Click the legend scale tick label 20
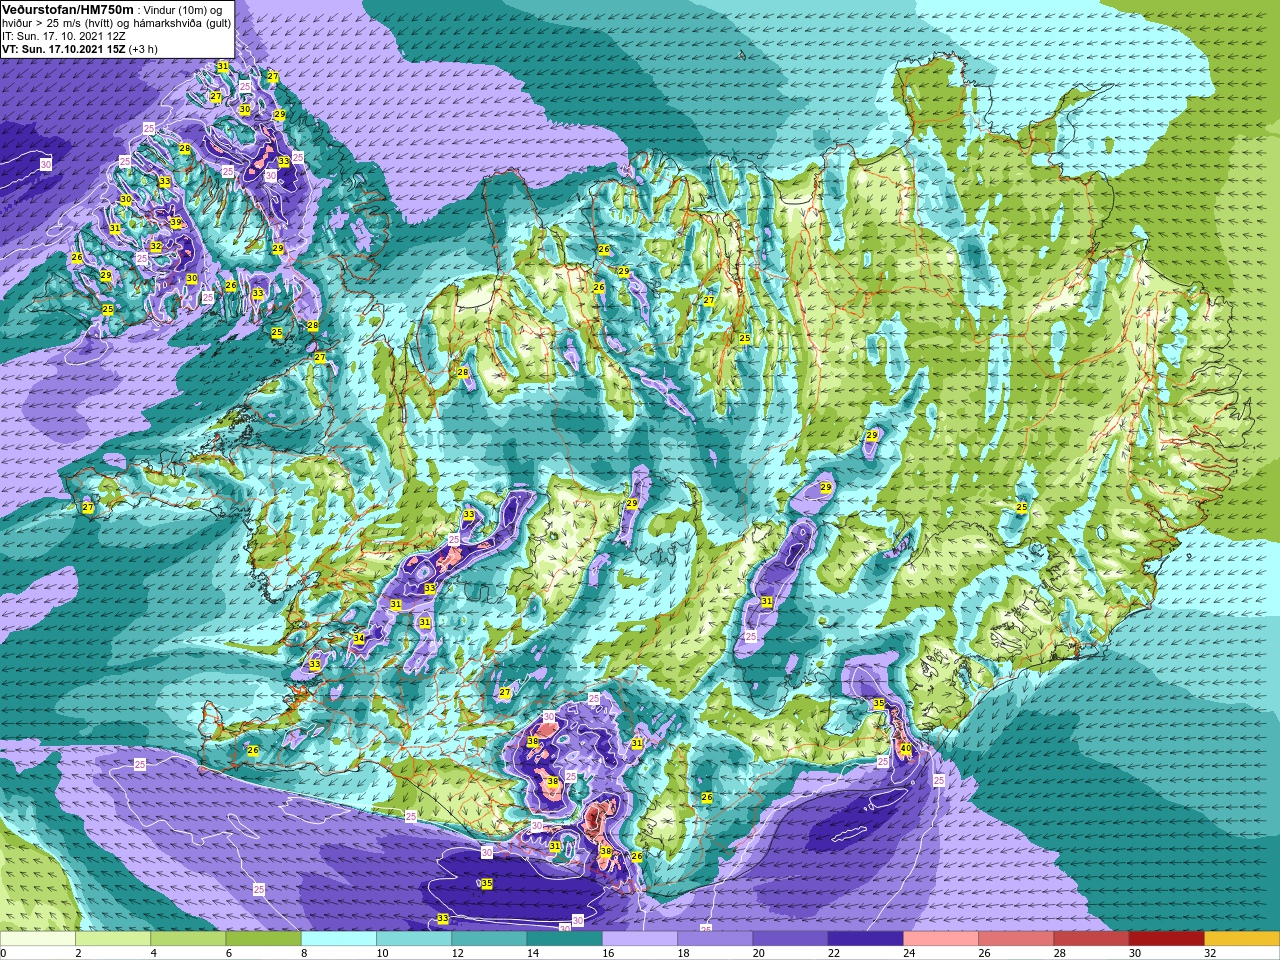This screenshot has width=1280, height=960. [759, 953]
